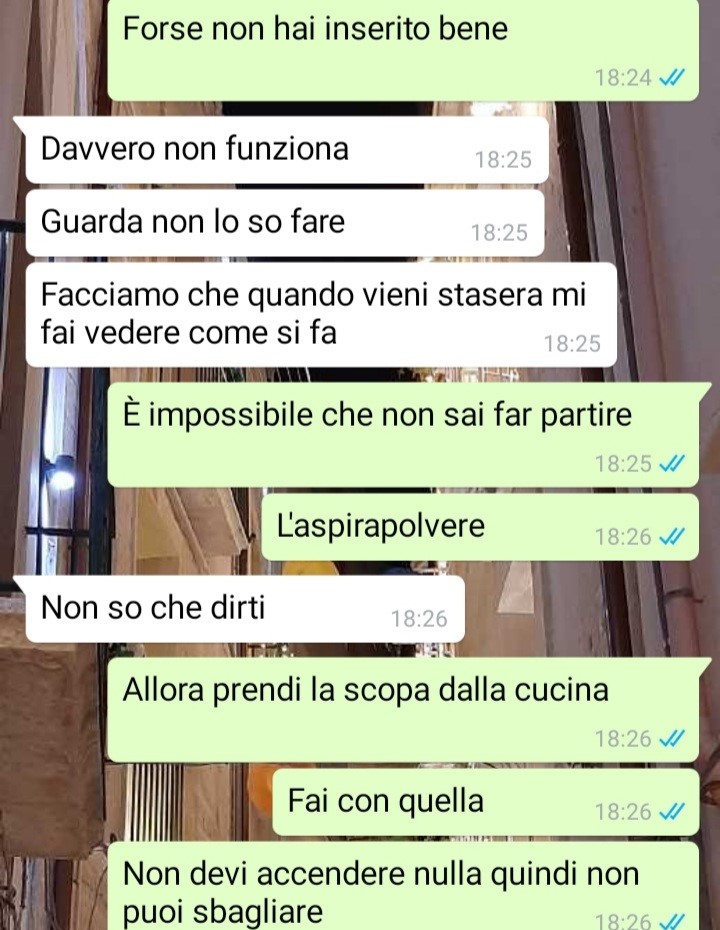Tap read ticks on 'Allora prendi la scopa'
The width and height of the screenshot is (720, 930).
pyautogui.click(x=672, y=738)
